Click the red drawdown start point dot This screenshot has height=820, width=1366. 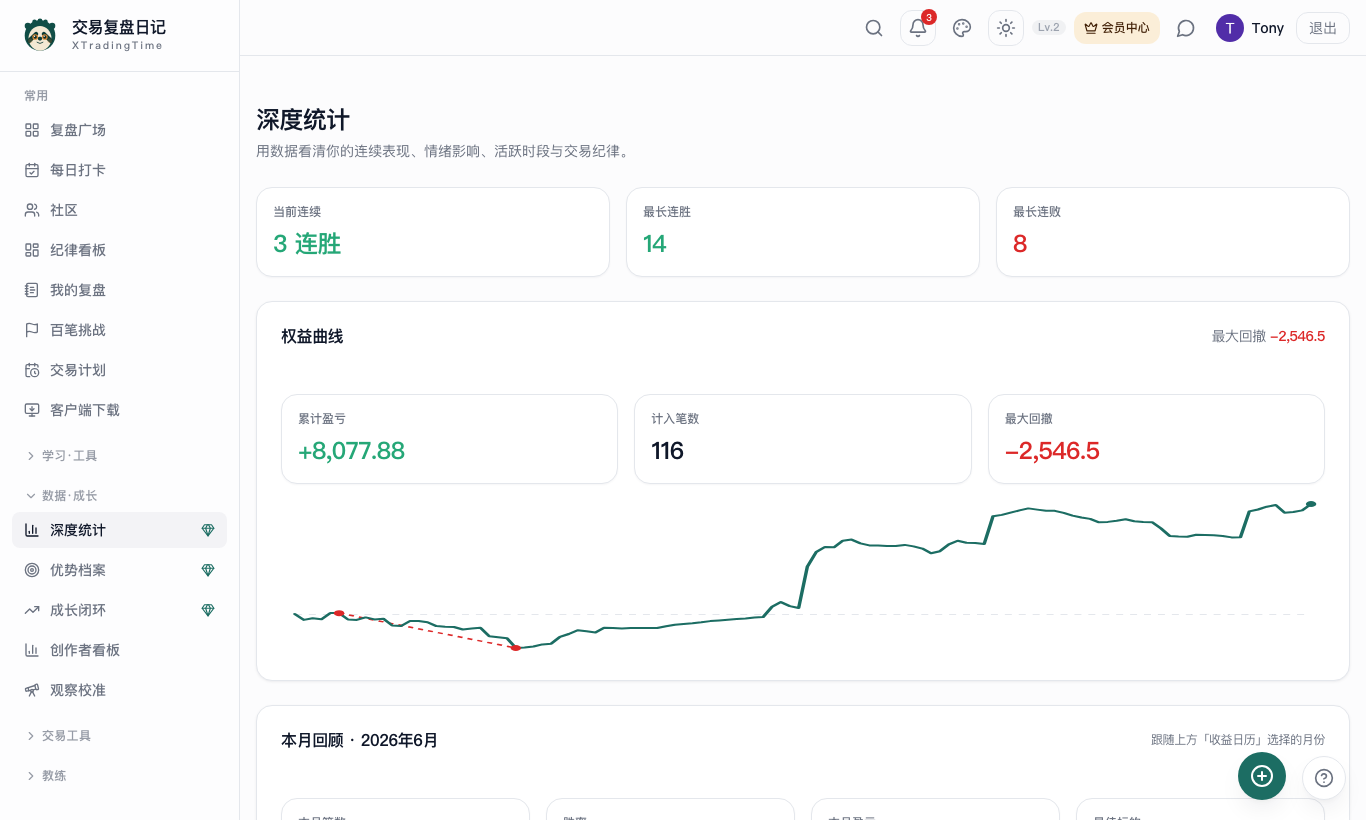tap(339, 613)
